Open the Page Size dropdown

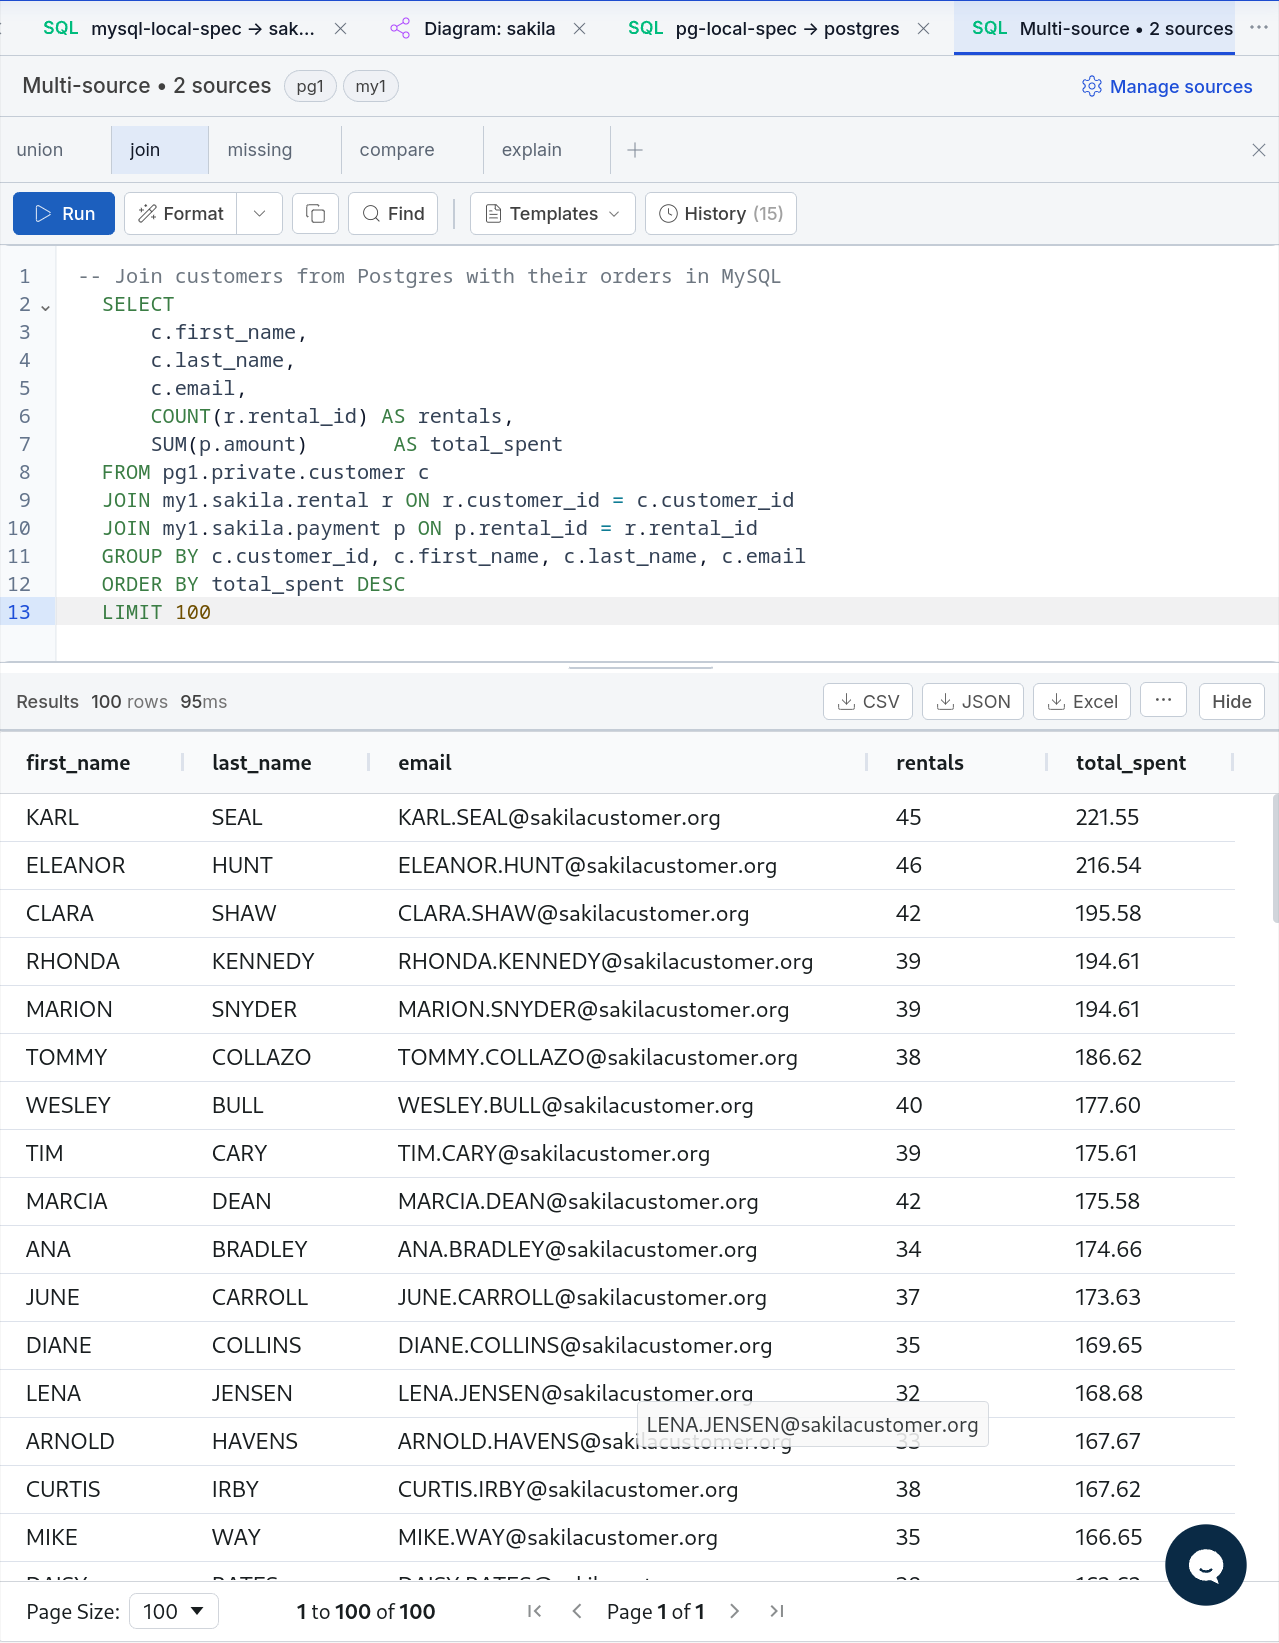pos(174,1611)
